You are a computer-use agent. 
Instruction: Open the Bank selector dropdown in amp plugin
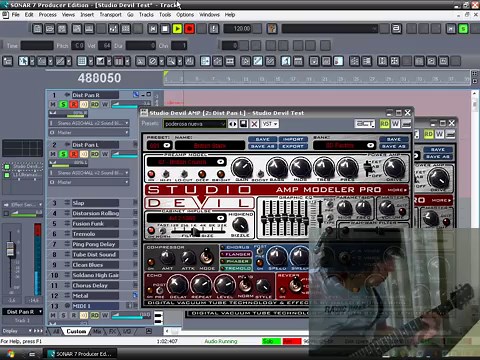pyautogui.click(x=370, y=145)
